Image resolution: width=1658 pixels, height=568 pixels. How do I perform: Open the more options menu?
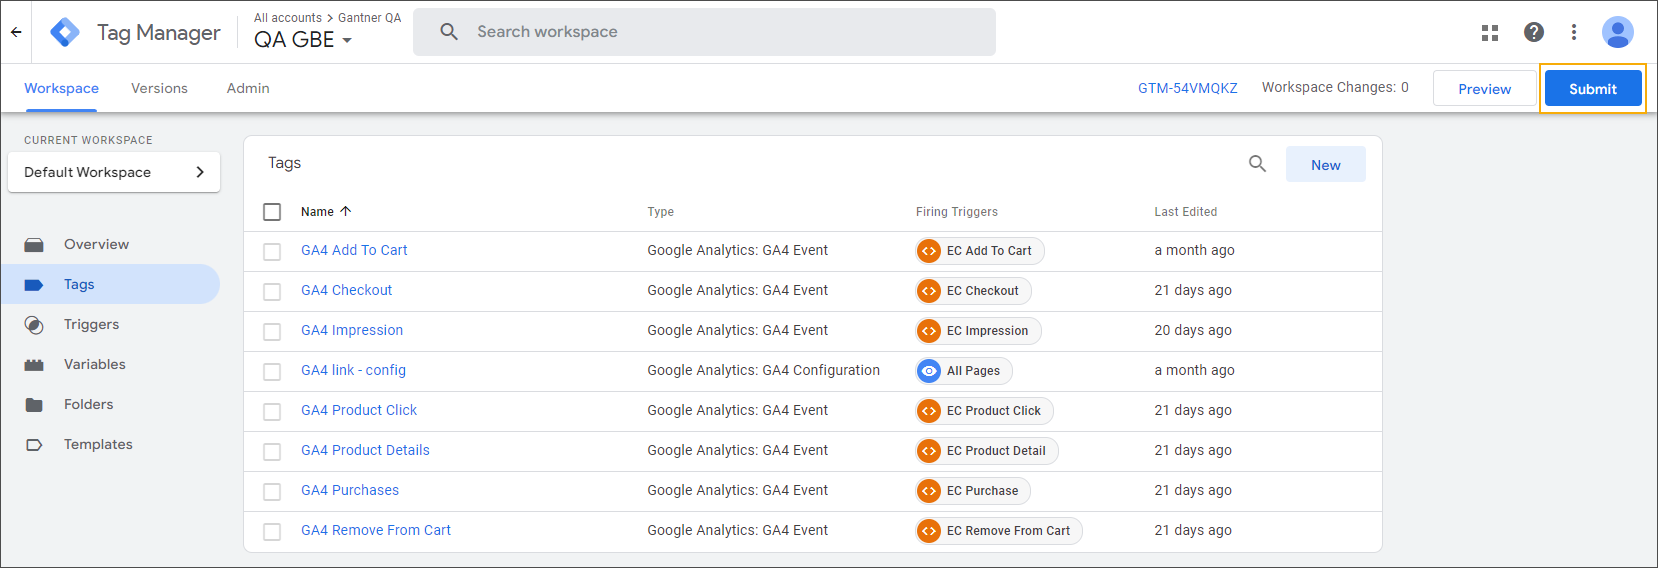[1574, 32]
